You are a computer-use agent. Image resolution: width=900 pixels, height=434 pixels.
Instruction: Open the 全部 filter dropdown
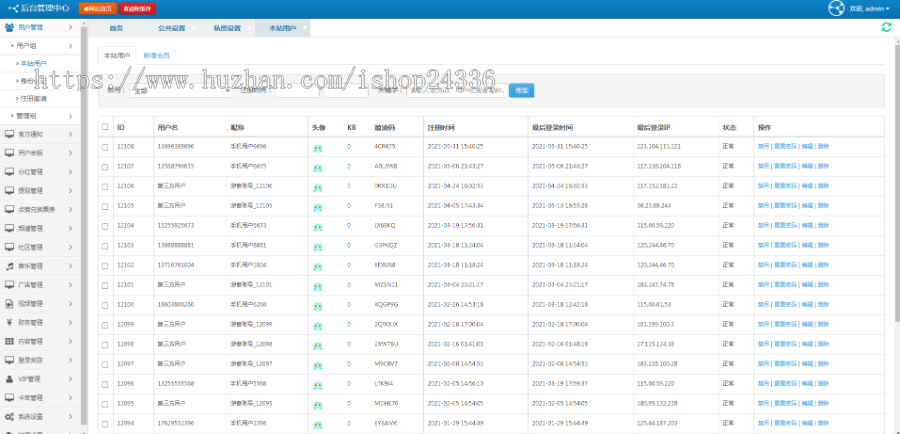pos(180,90)
